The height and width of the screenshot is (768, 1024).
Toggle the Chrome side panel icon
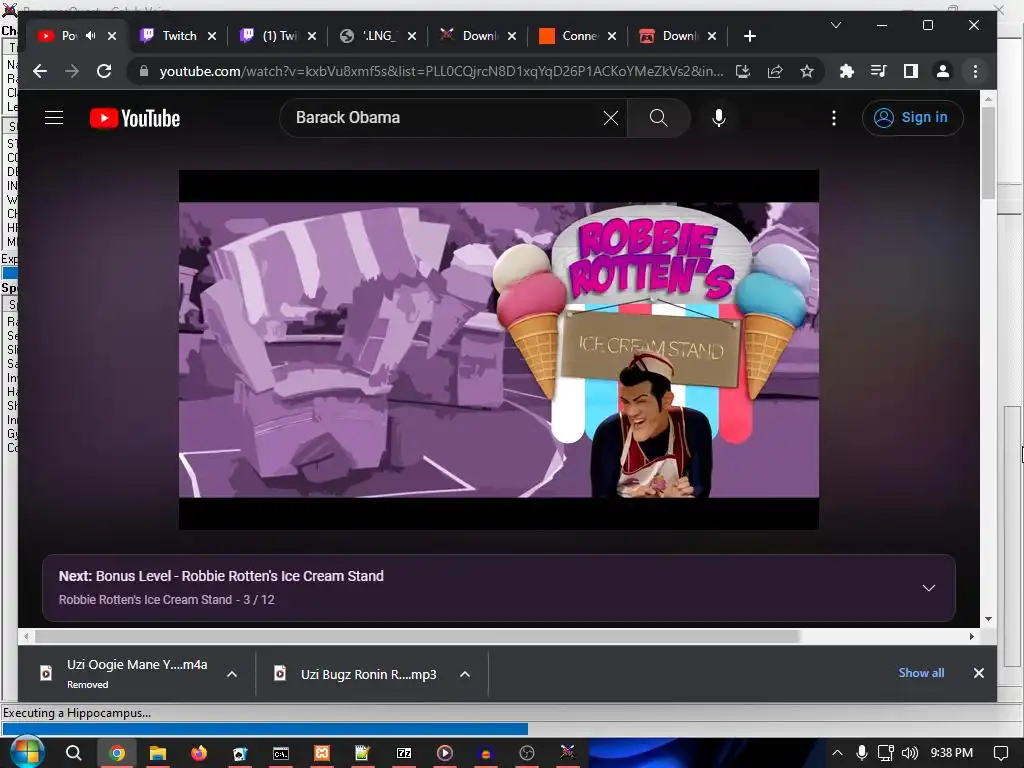910,71
